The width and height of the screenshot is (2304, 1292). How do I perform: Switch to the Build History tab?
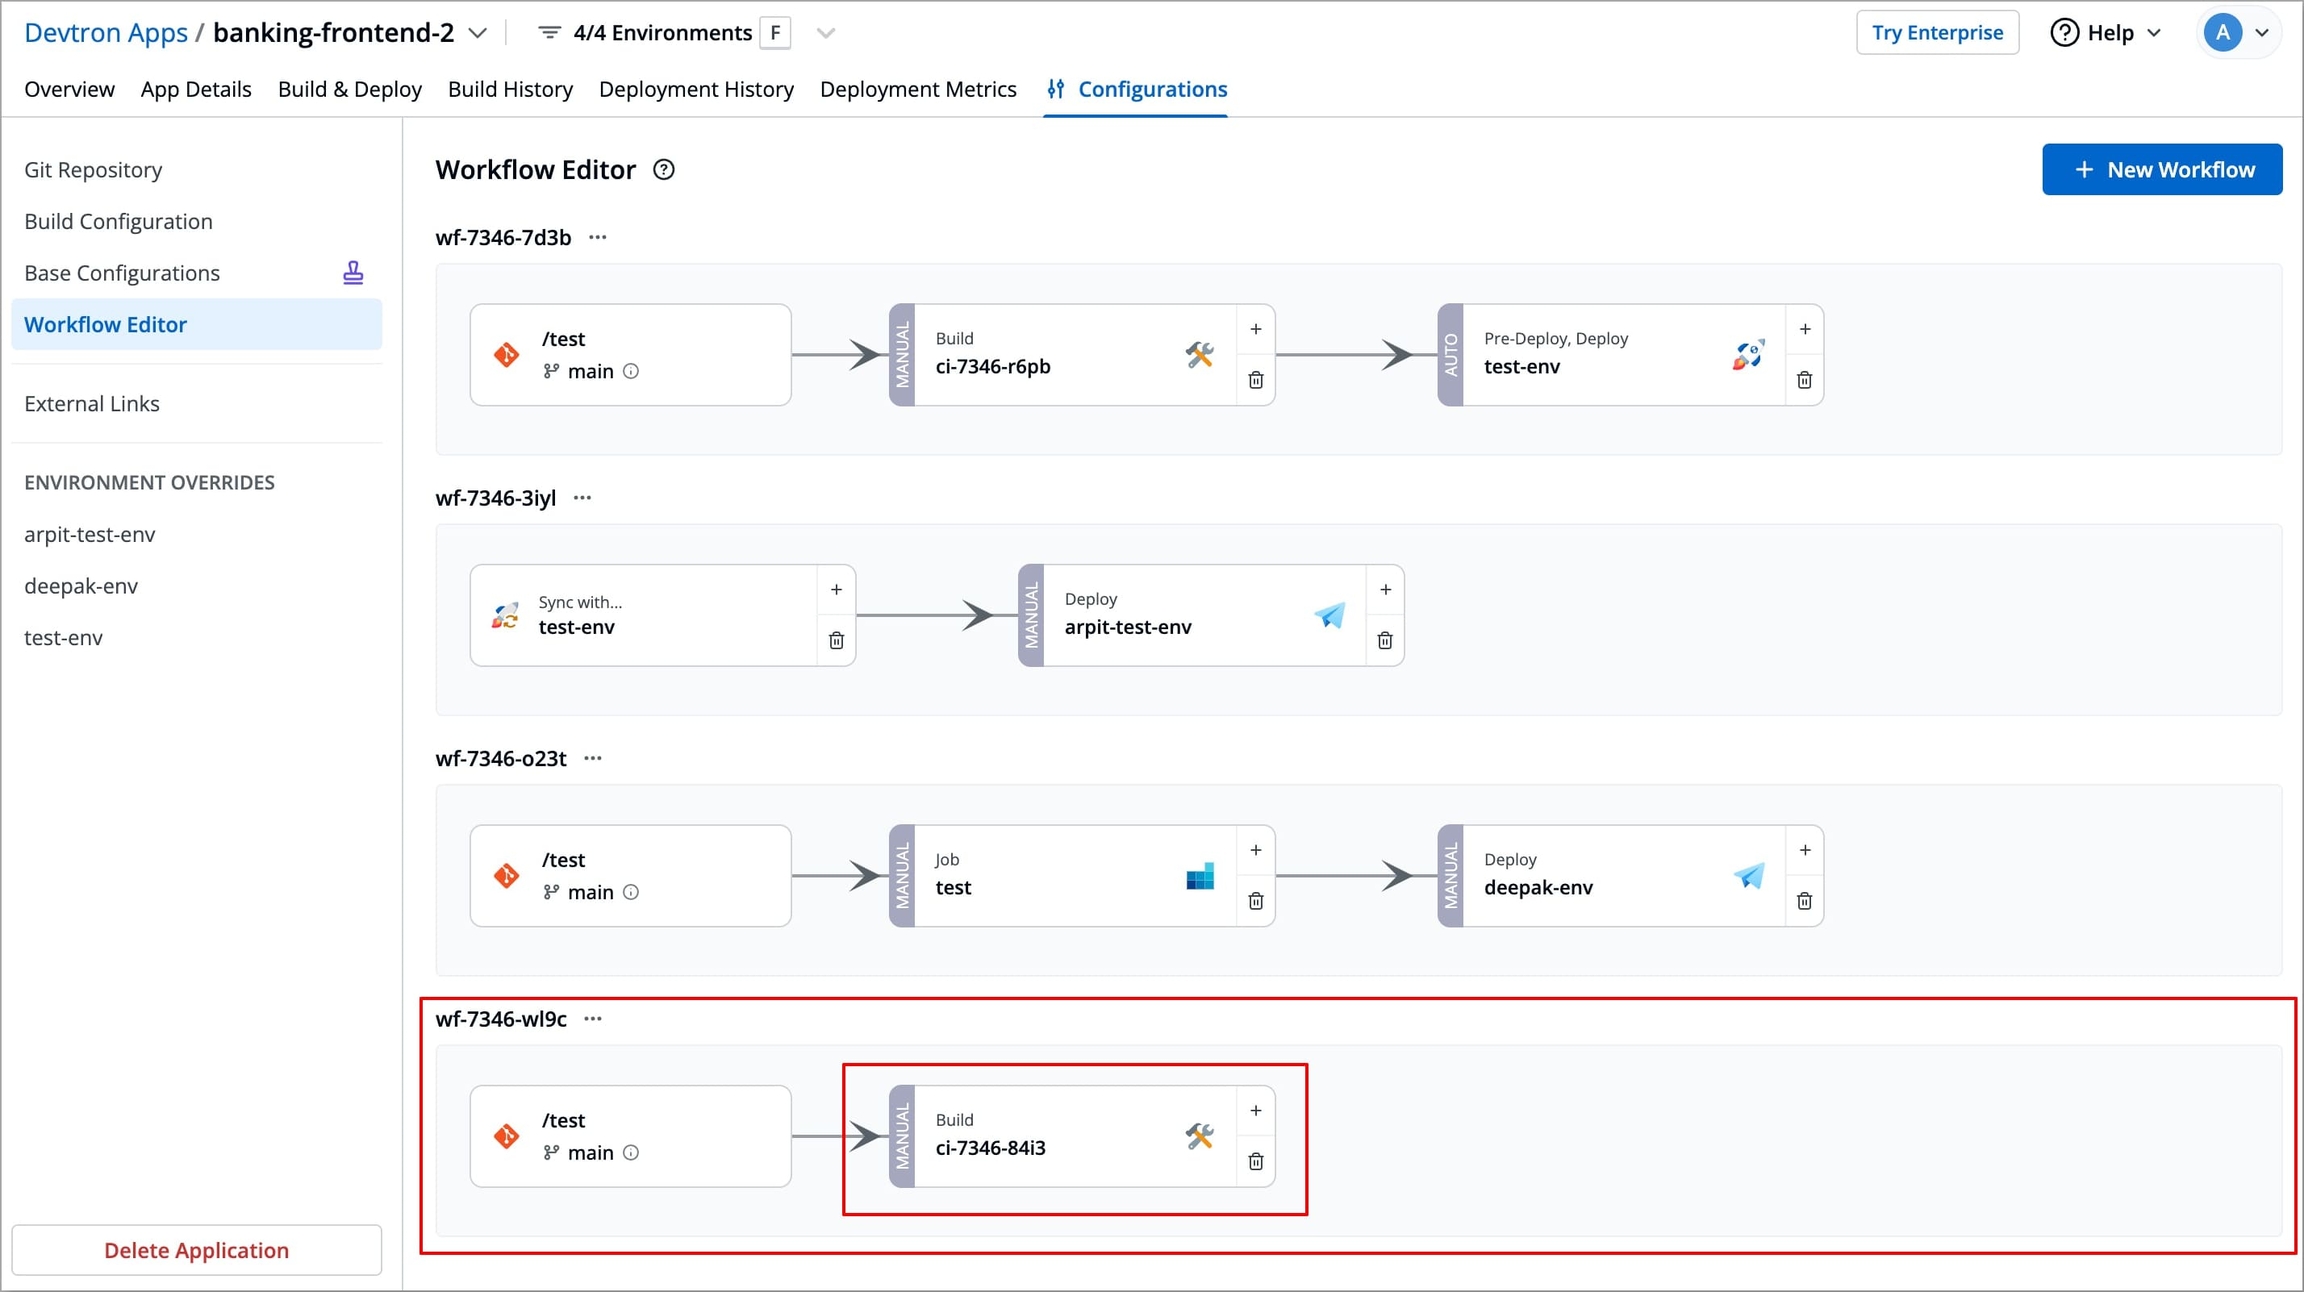click(510, 89)
